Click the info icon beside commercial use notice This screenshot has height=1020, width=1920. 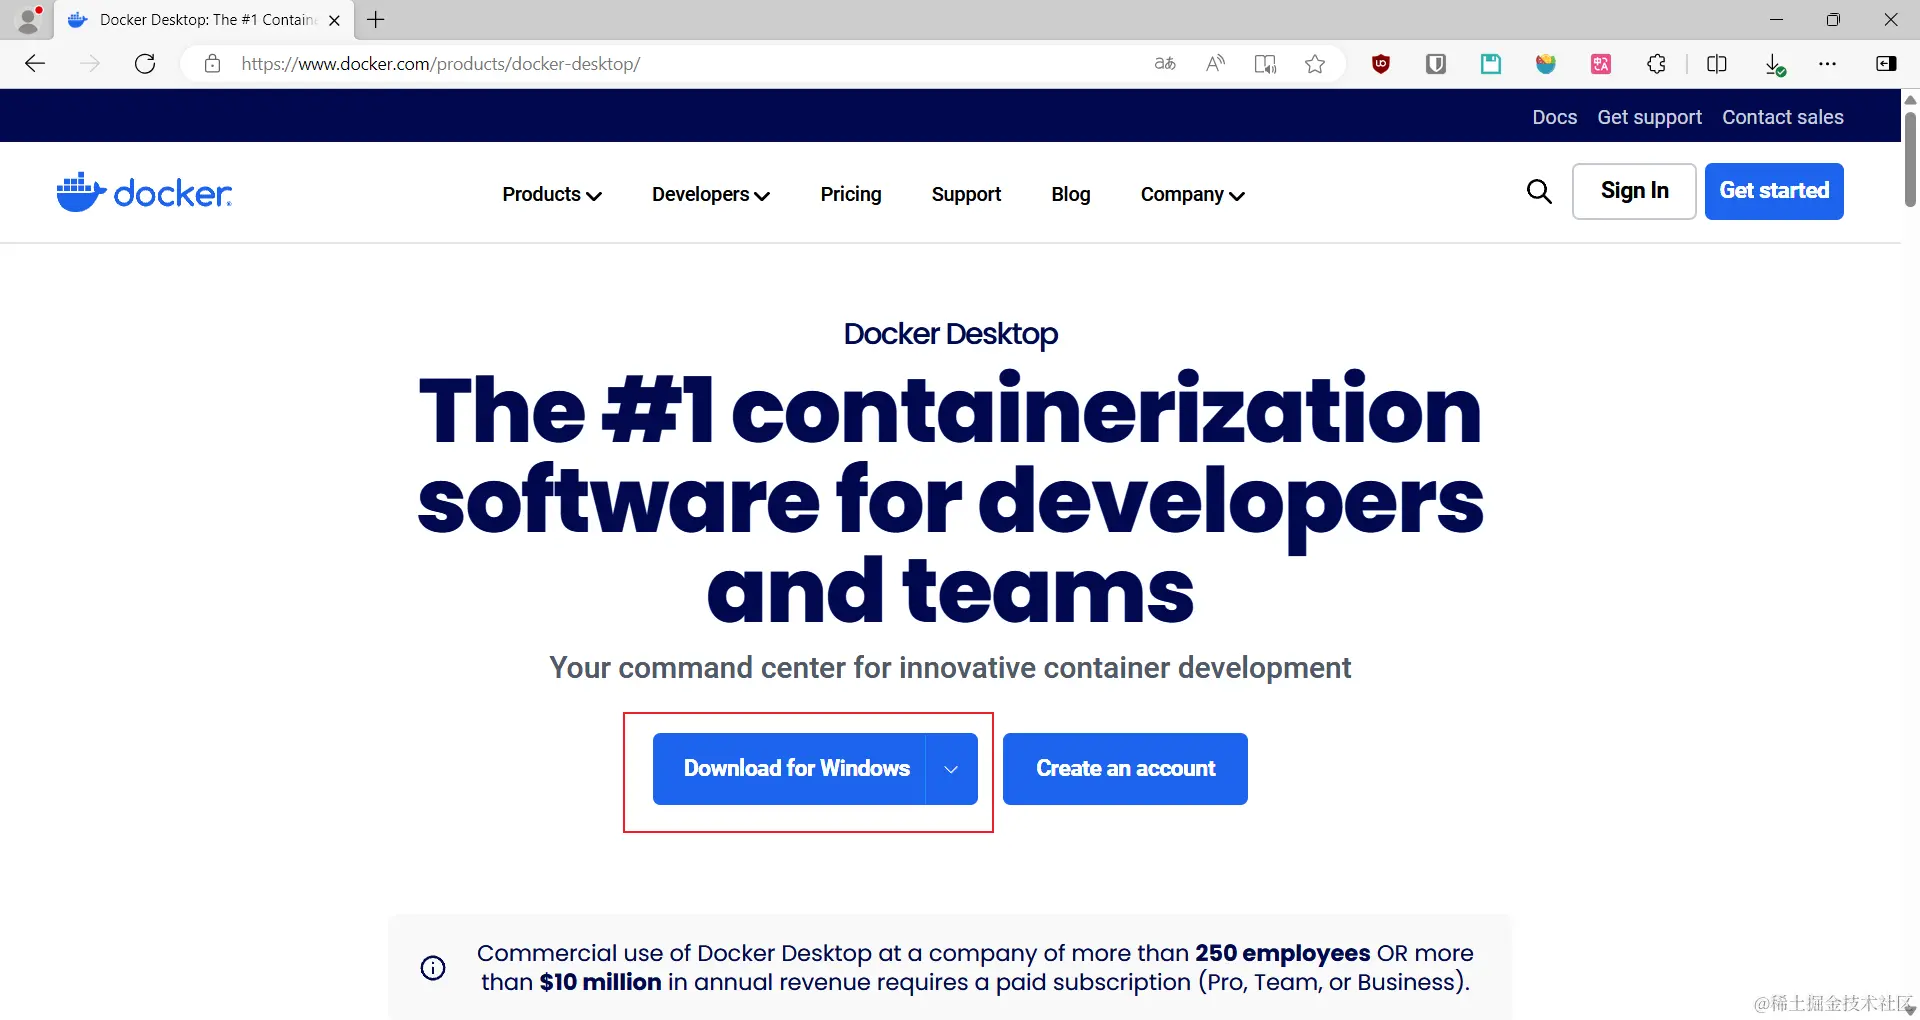433,968
